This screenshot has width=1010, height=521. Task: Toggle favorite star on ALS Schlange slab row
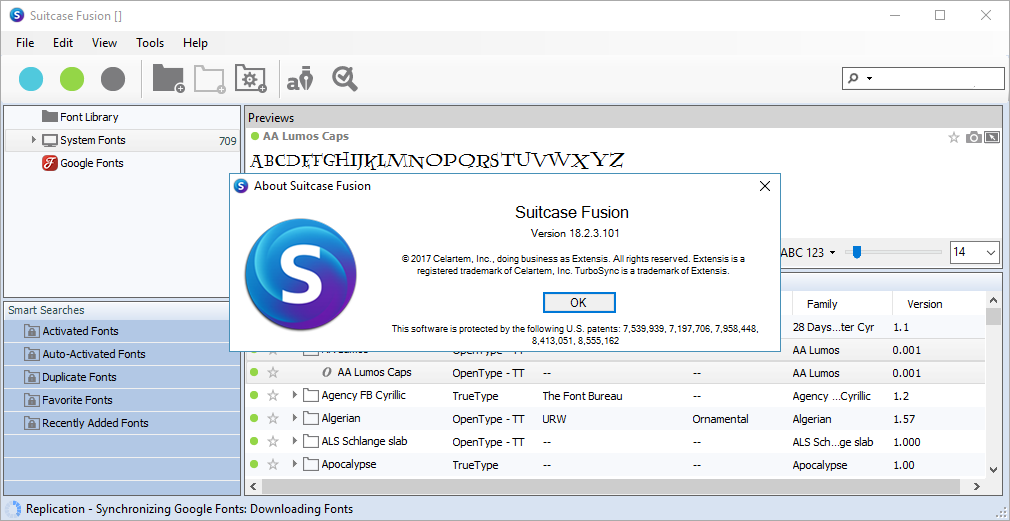click(x=273, y=442)
